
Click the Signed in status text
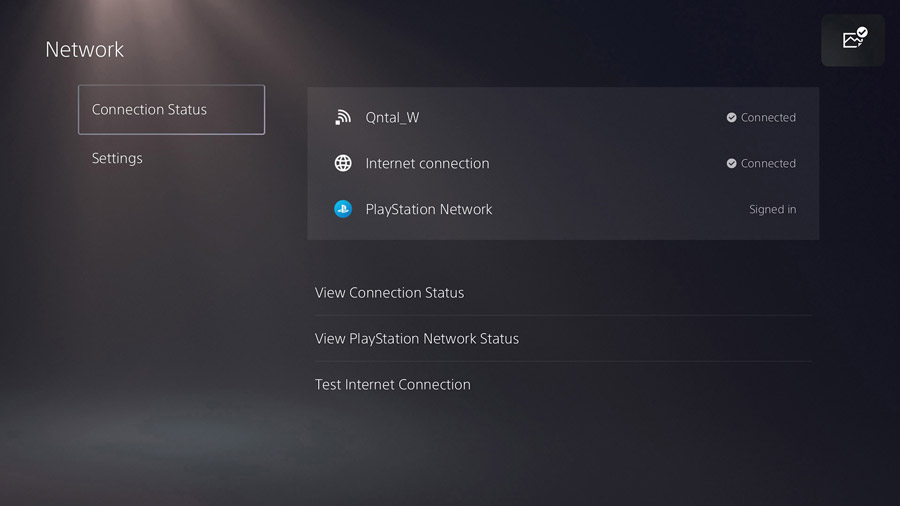tap(772, 210)
